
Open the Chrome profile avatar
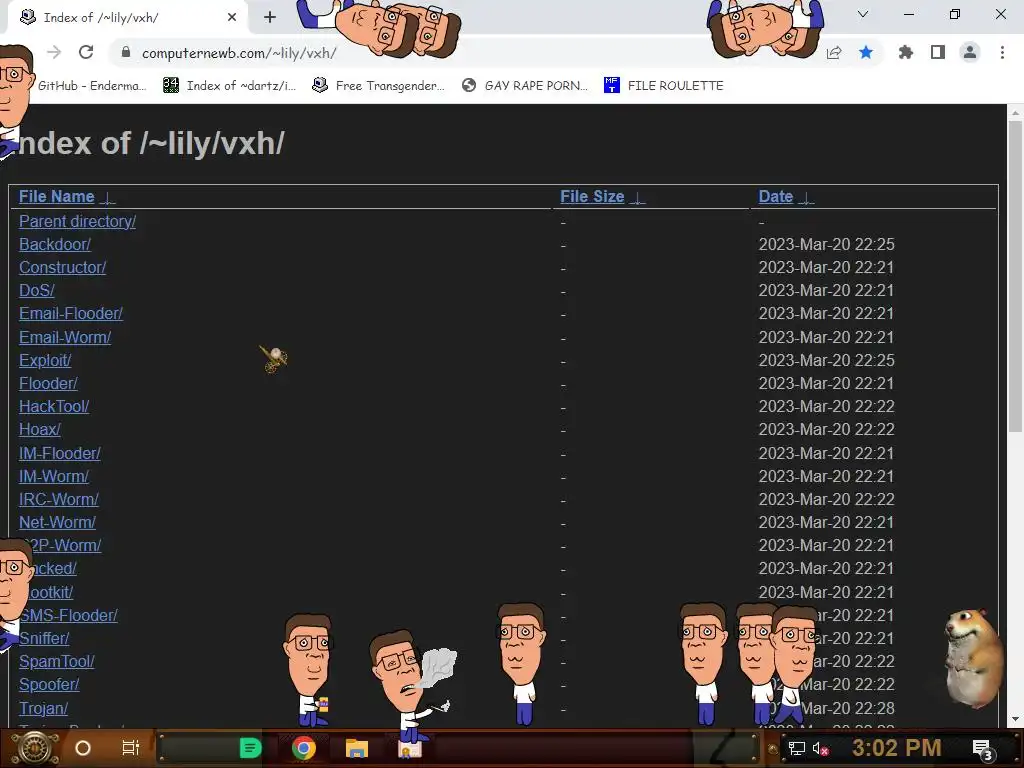[970, 52]
